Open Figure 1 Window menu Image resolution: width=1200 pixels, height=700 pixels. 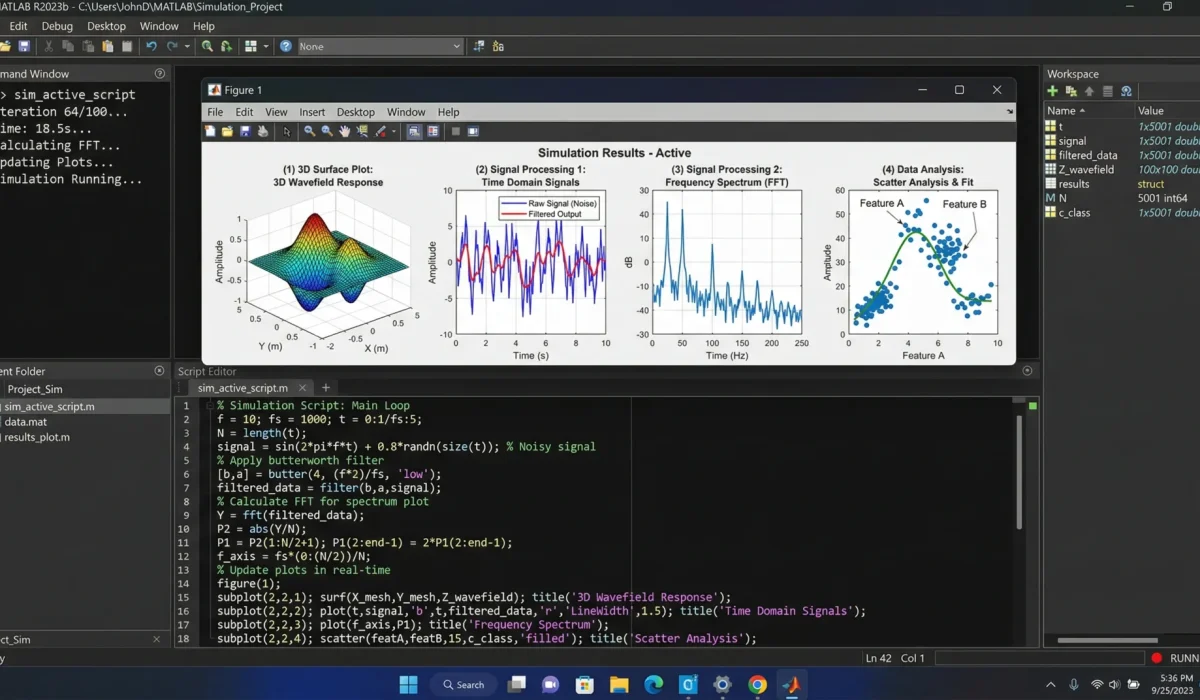[406, 112]
